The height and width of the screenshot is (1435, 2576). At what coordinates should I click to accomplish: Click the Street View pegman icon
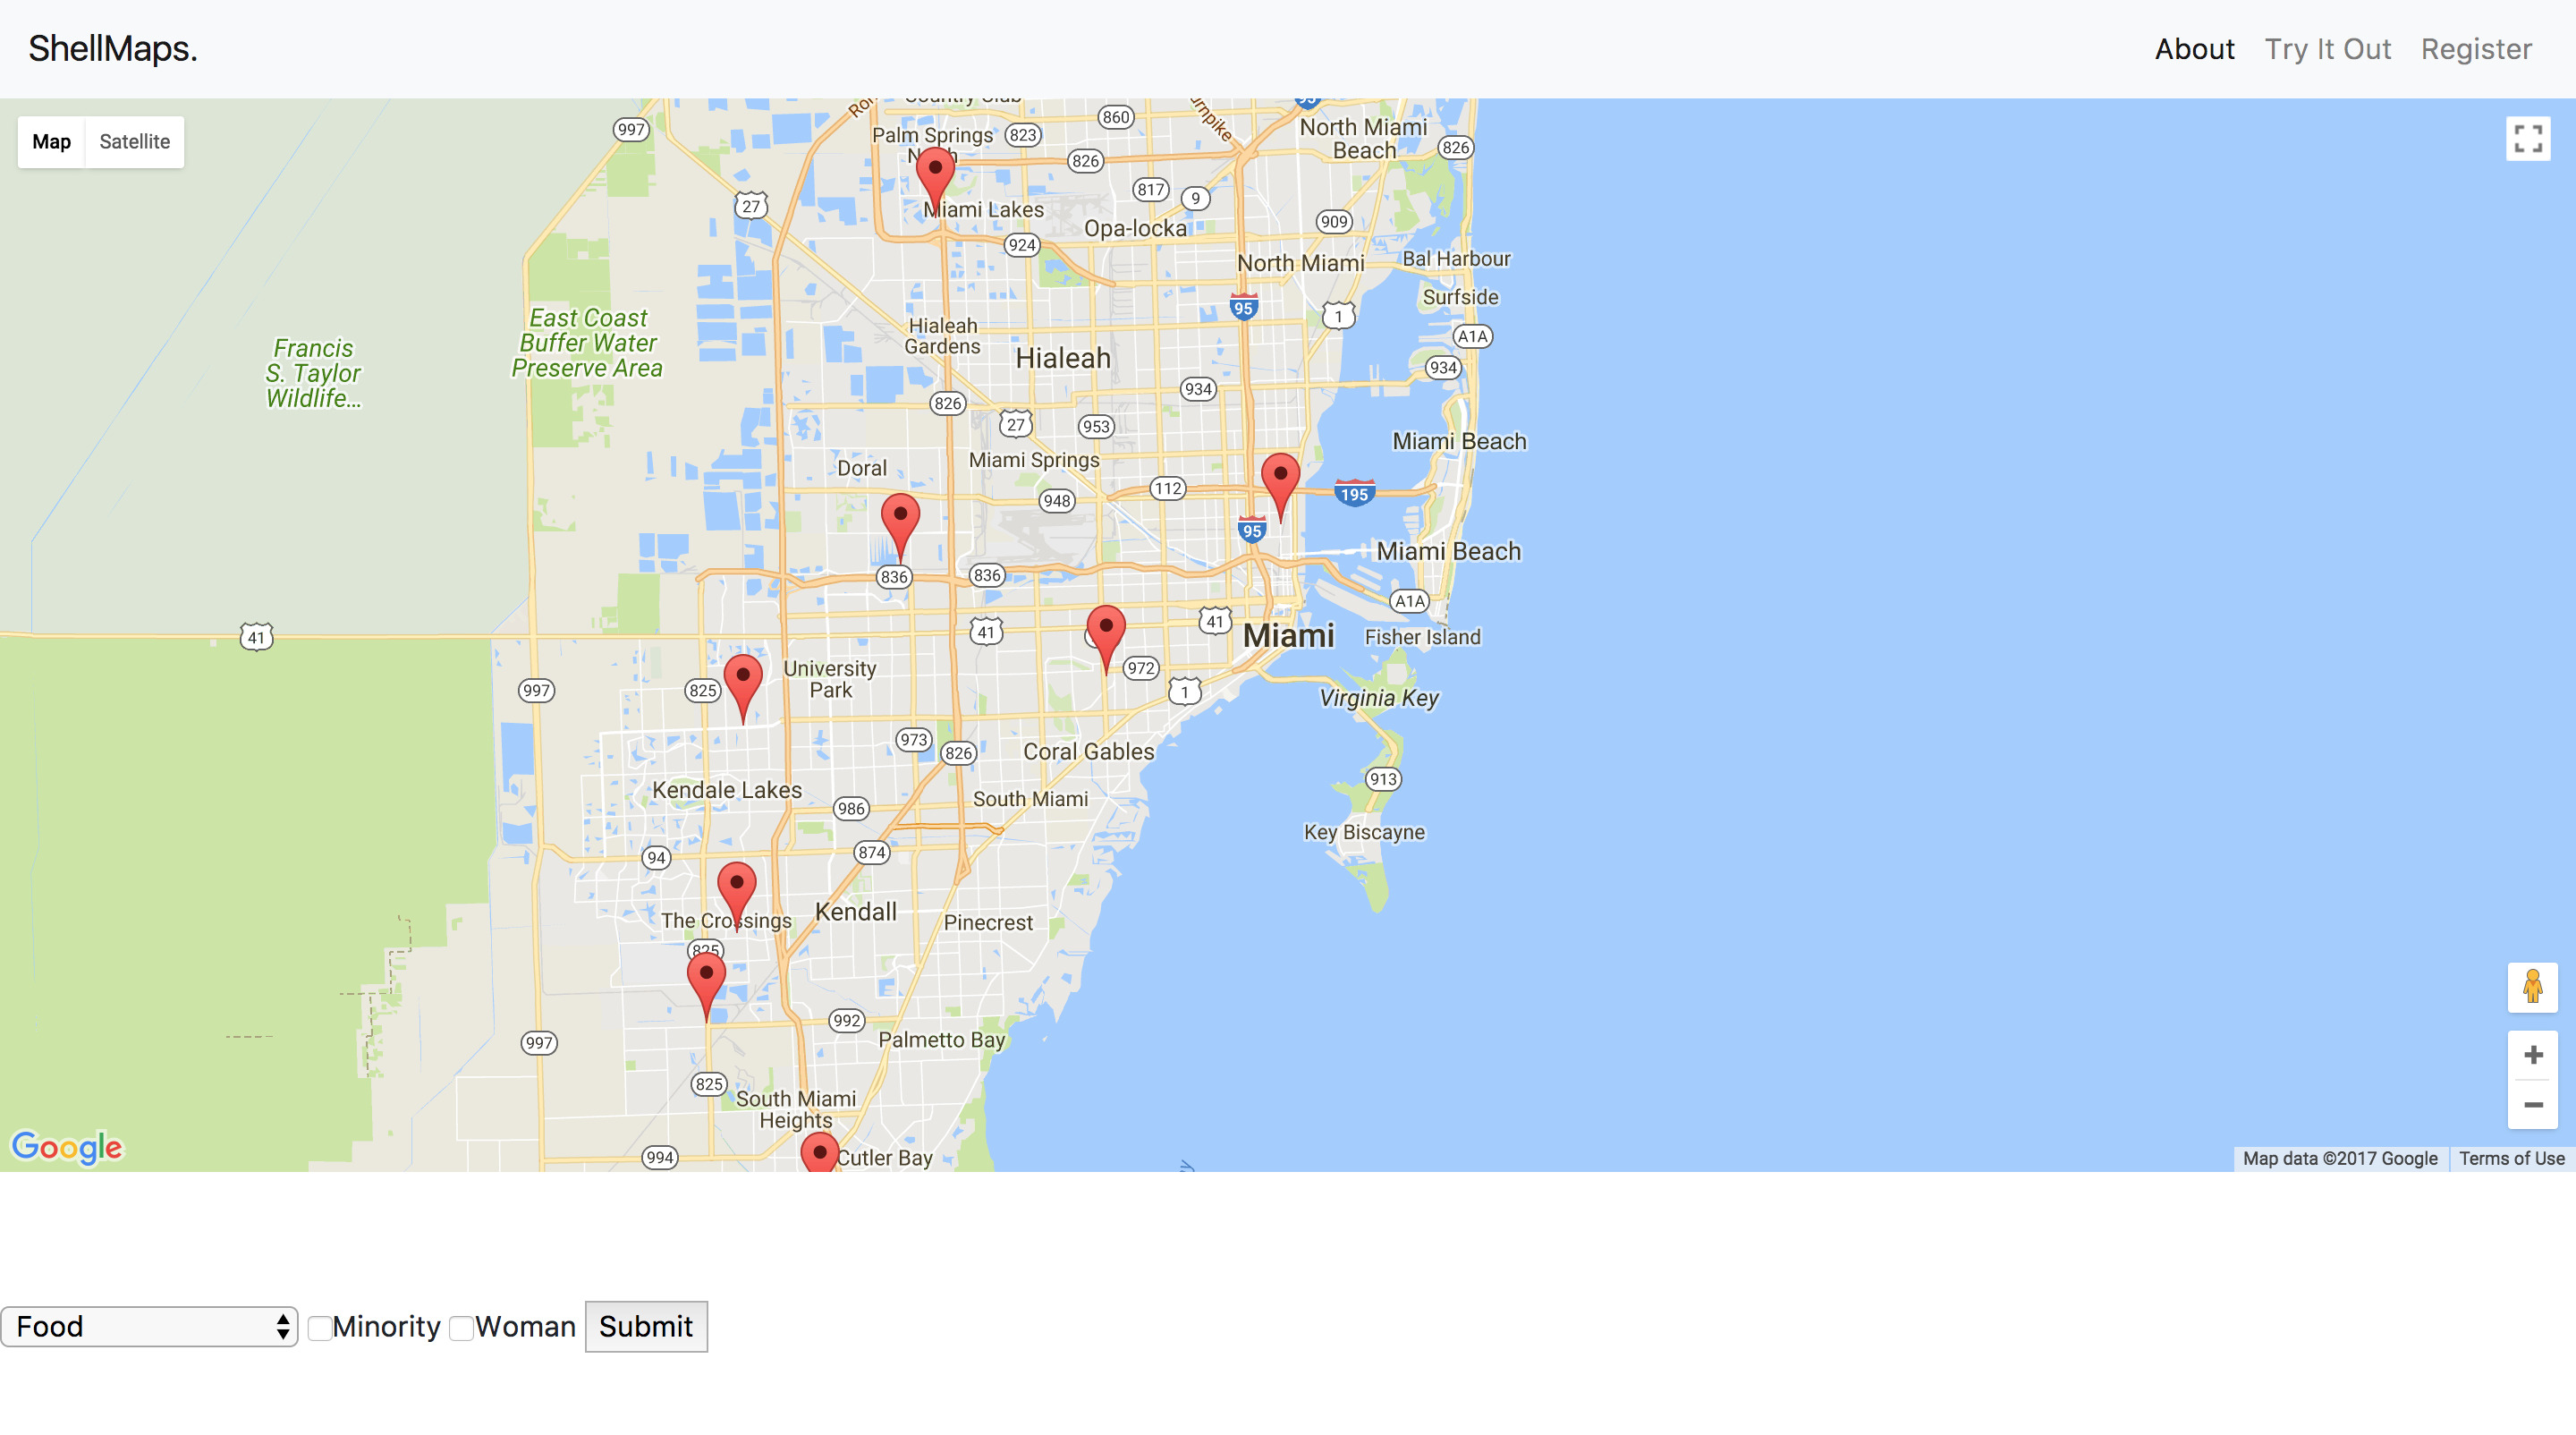pos(2532,986)
